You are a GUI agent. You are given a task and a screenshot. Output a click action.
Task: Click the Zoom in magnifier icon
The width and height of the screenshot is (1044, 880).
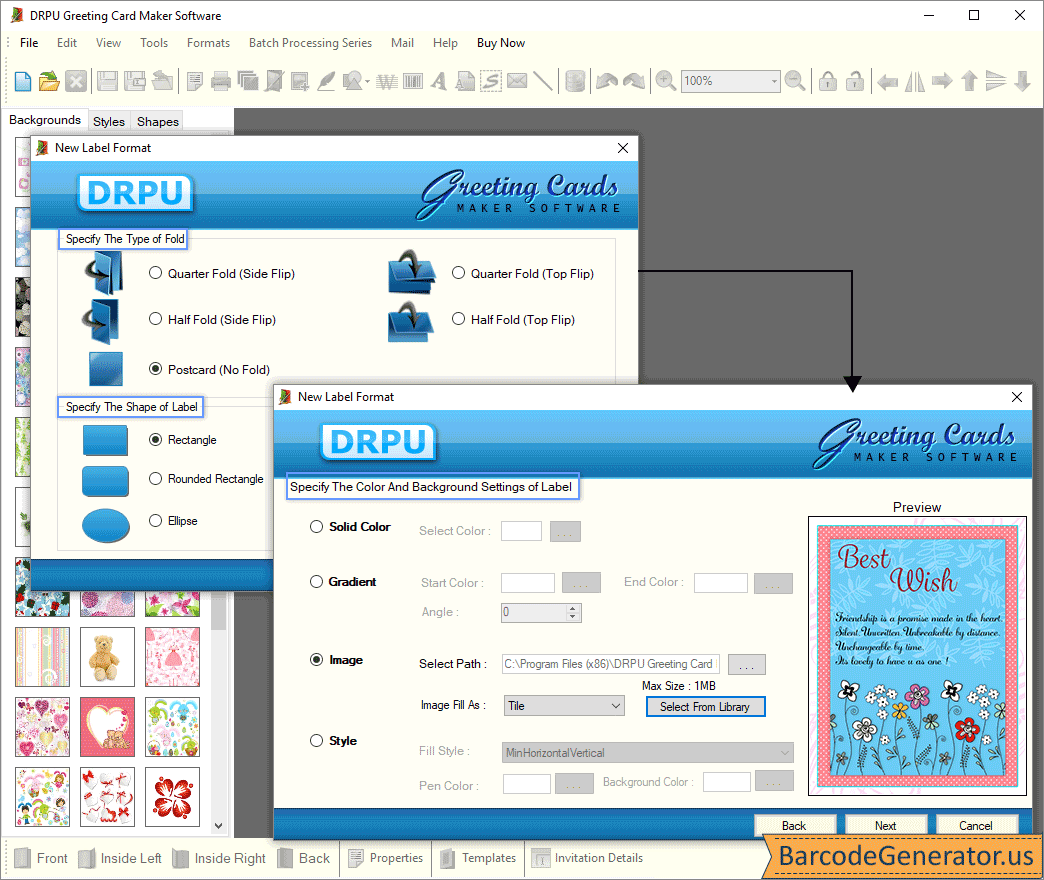coord(665,81)
